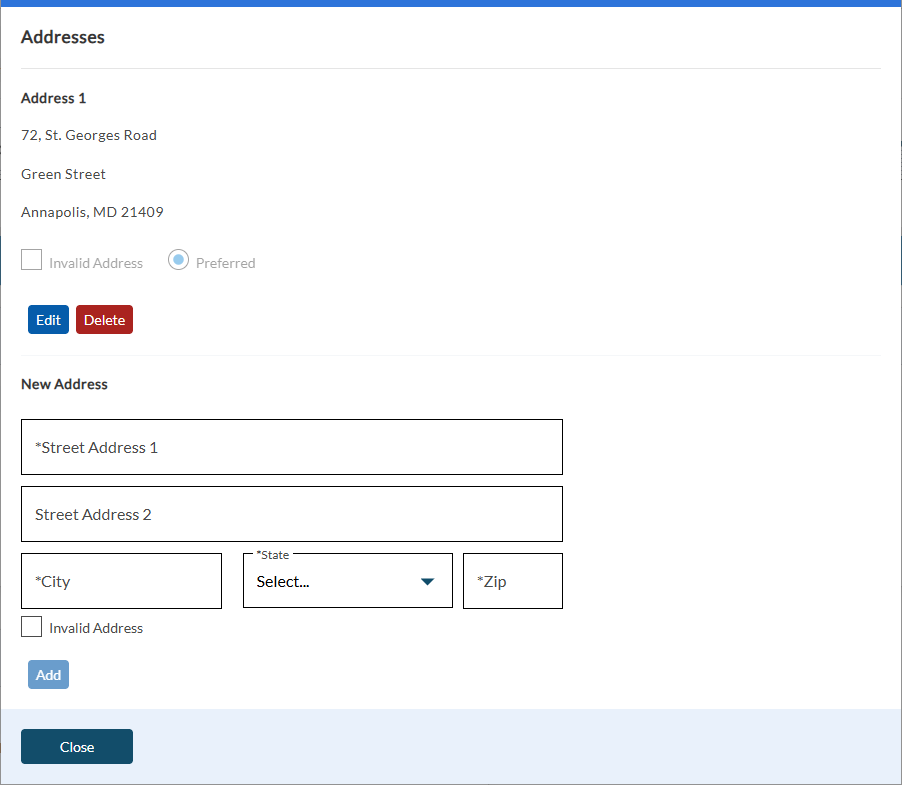
Task: Click the Preferred label text
Action: pyautogui.click(x=225, y=263)
